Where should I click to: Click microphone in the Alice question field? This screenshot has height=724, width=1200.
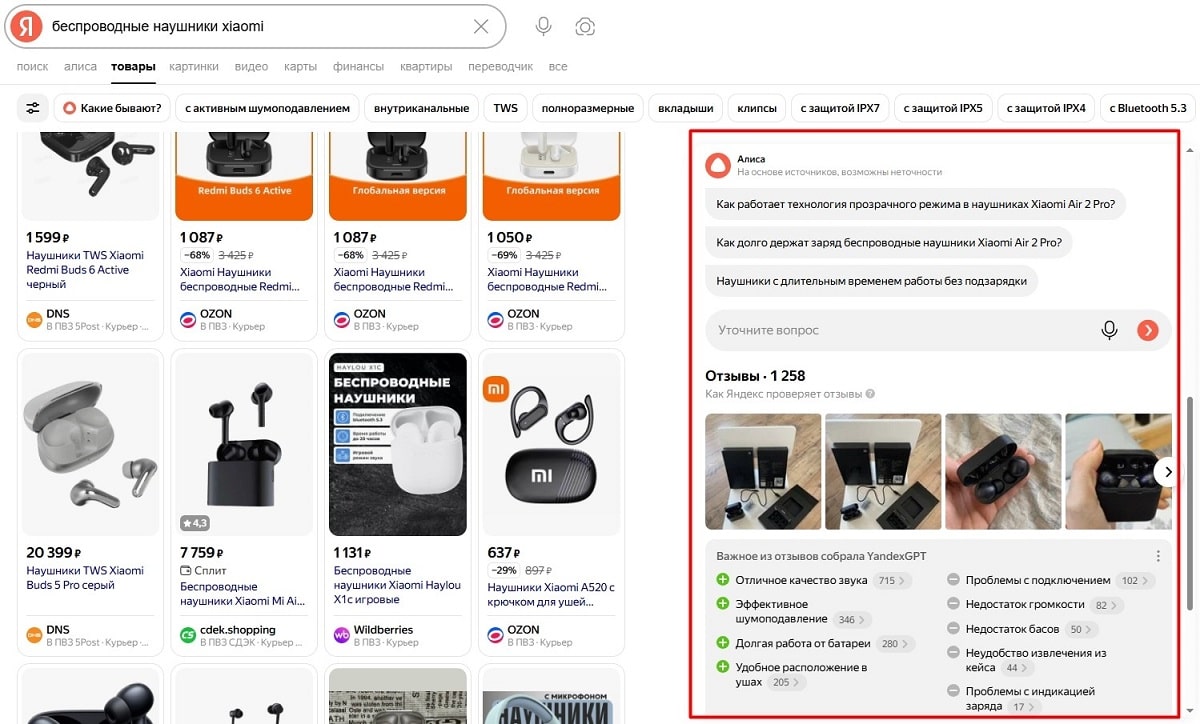1109,330
